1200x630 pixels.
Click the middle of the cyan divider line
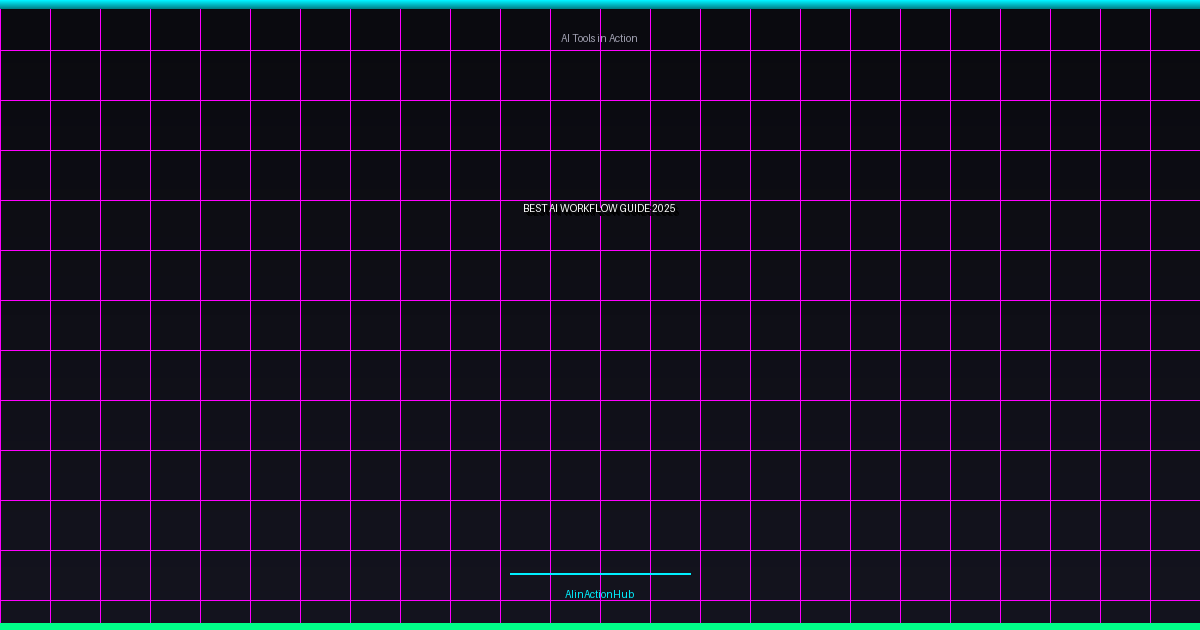[x=600, y=574]
